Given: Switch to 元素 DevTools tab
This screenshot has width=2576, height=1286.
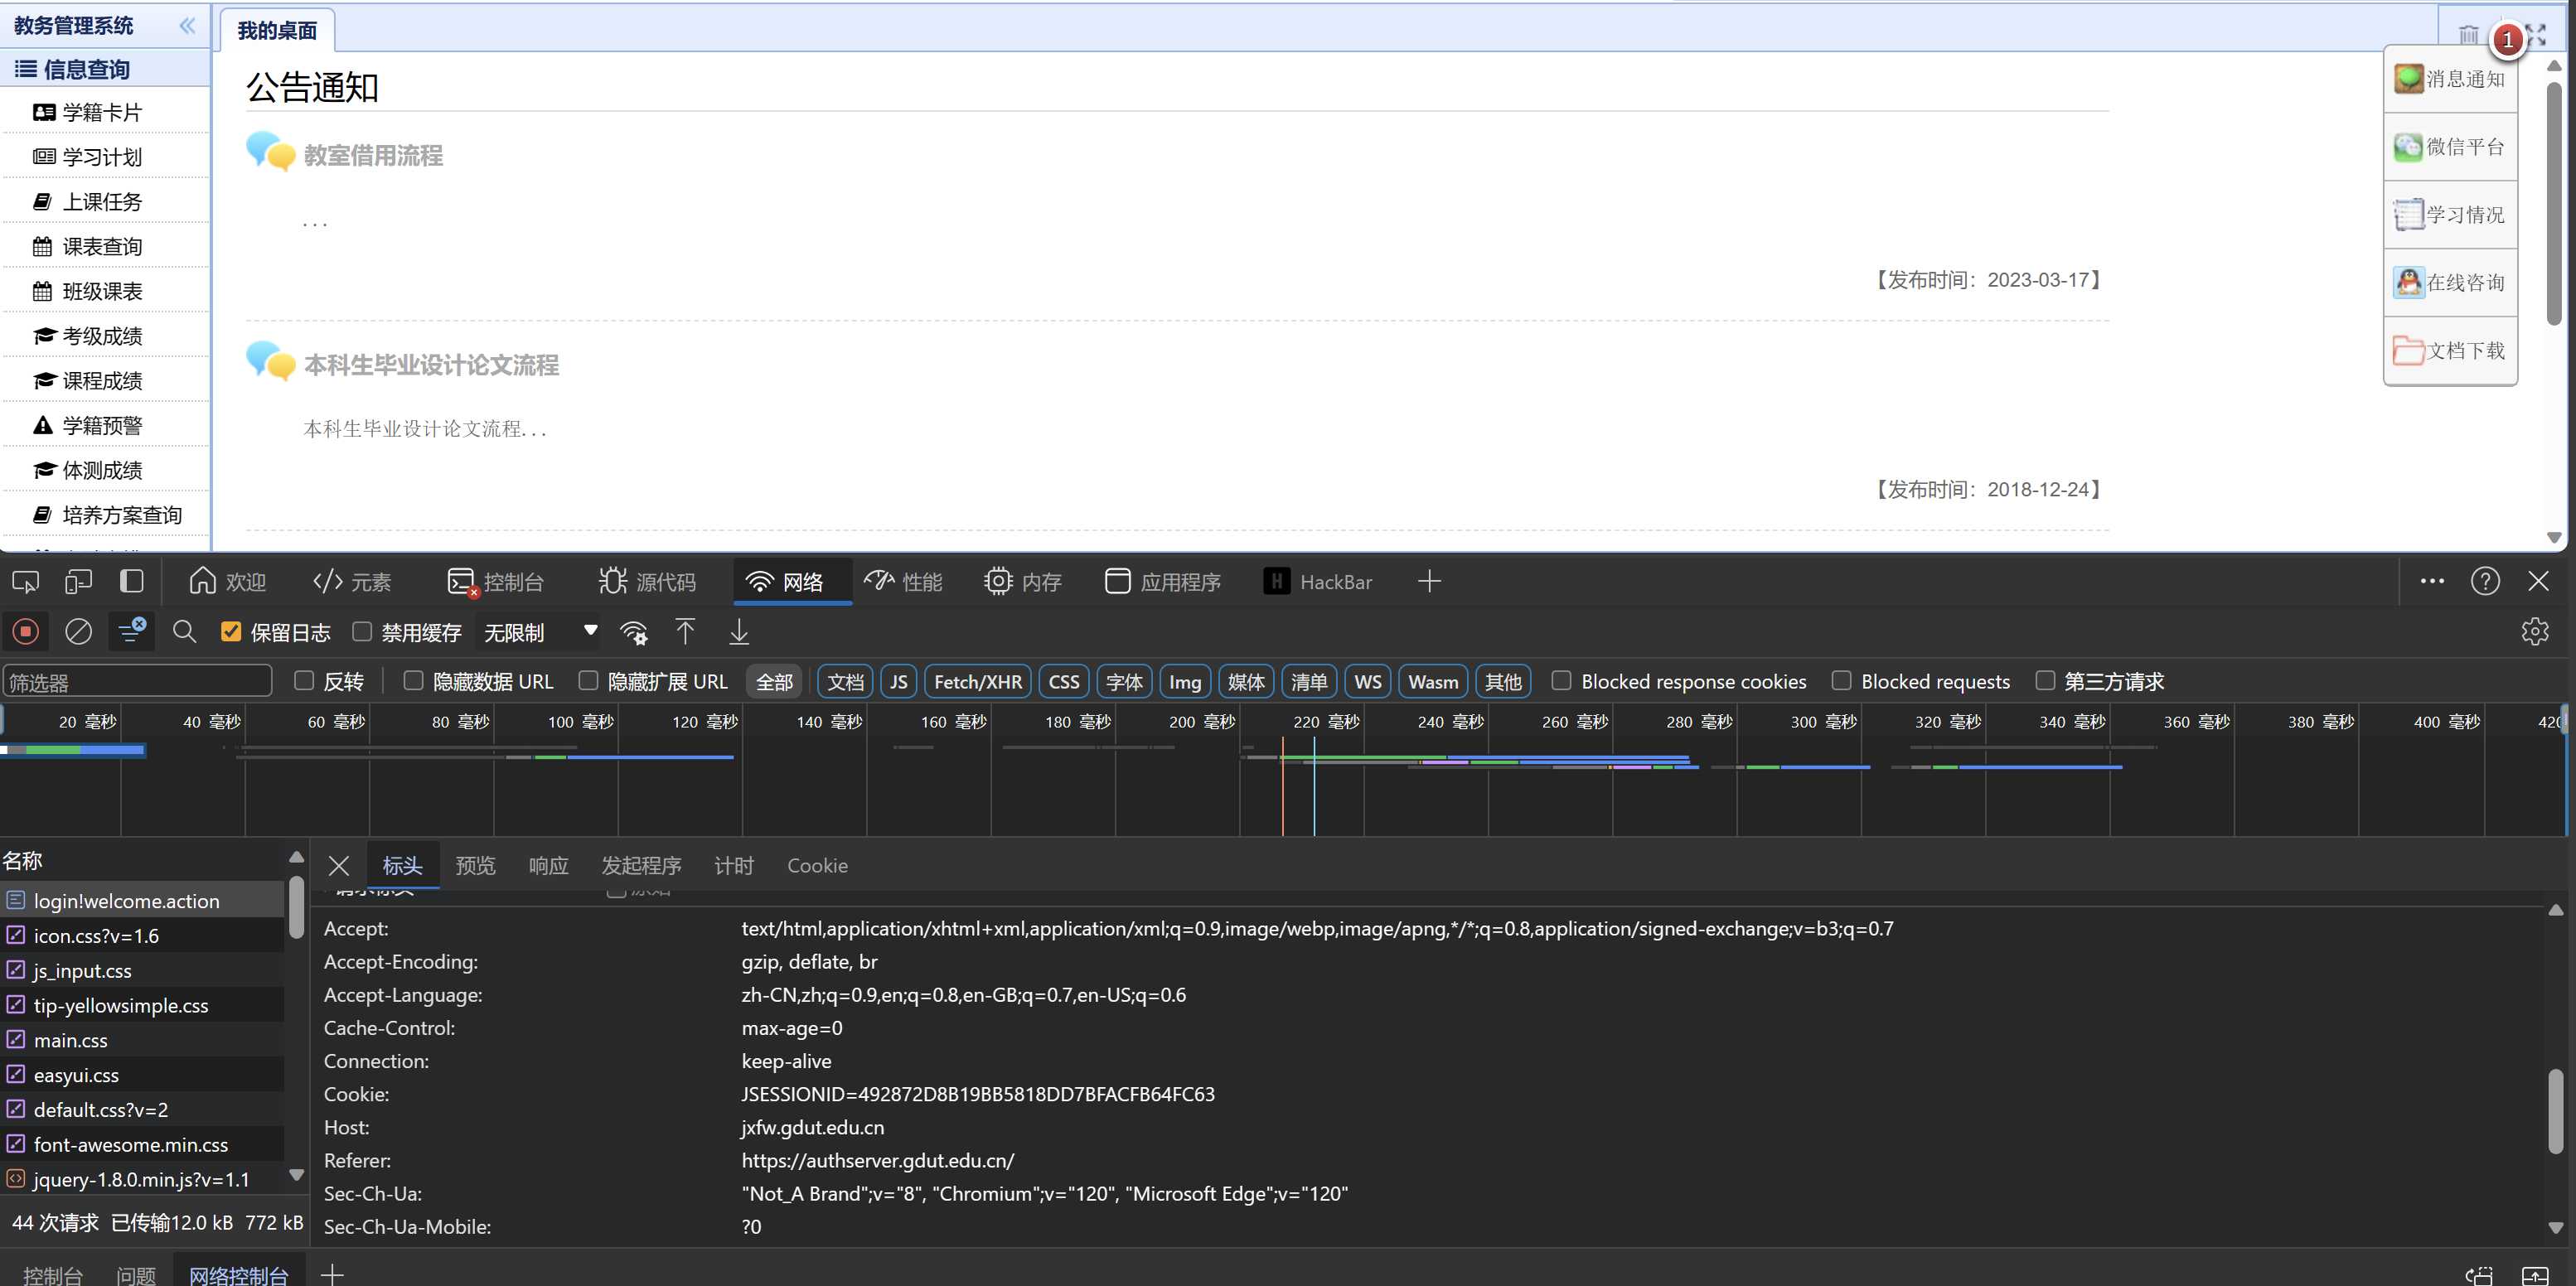Looking at the screenshot, I should [352, 582].
